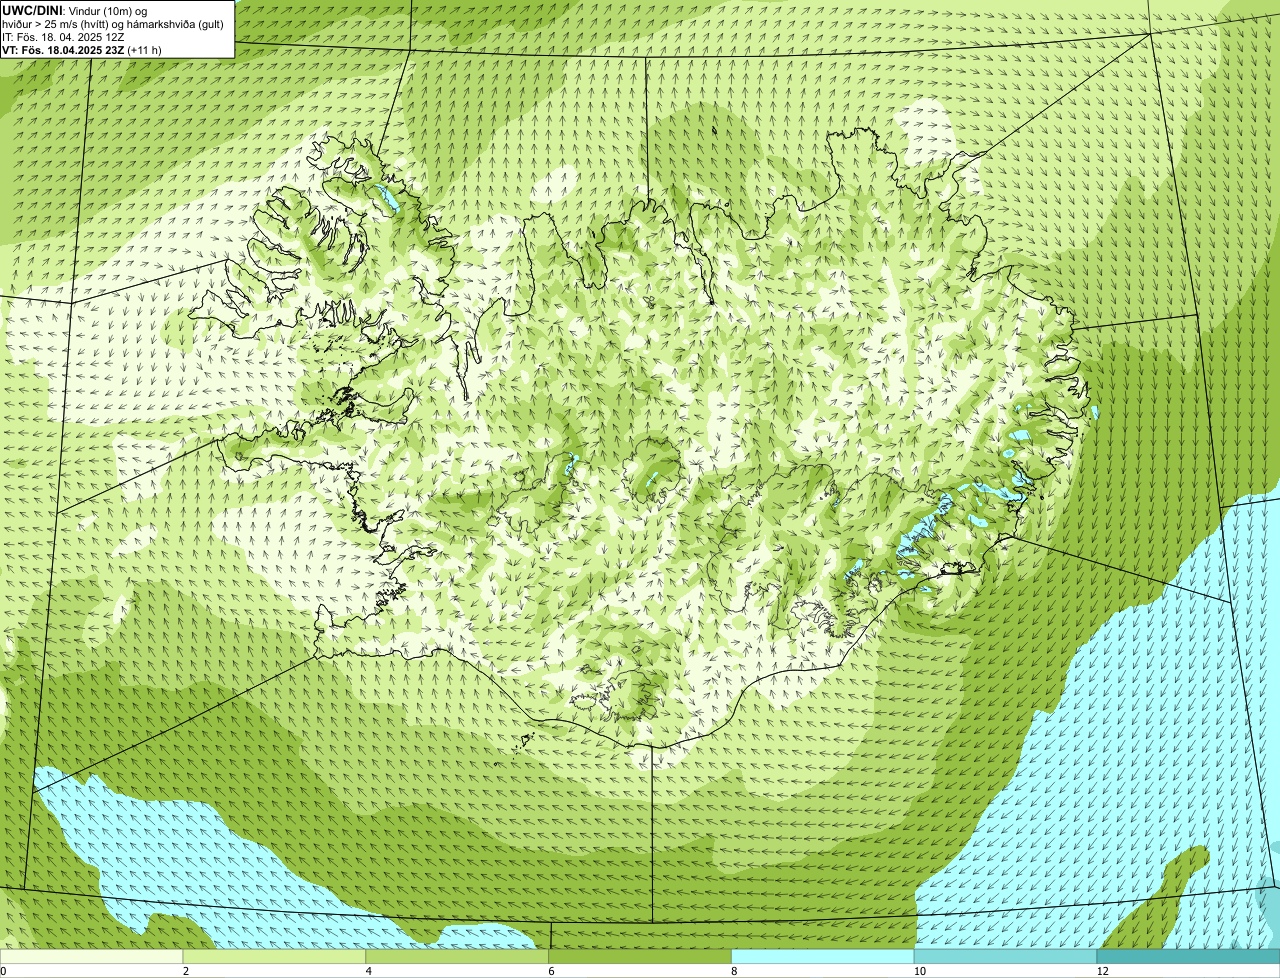Click the turquoise 10–12 color bar segment
The image size is (1280, 978).
(1006, 956)
